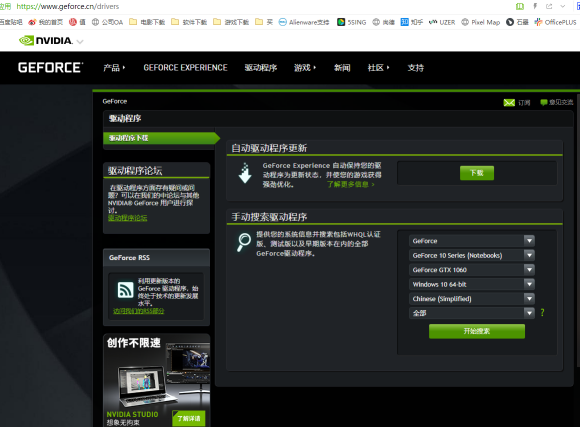
Task: Open the 驱动程序 navigation item
Action: 261,68
